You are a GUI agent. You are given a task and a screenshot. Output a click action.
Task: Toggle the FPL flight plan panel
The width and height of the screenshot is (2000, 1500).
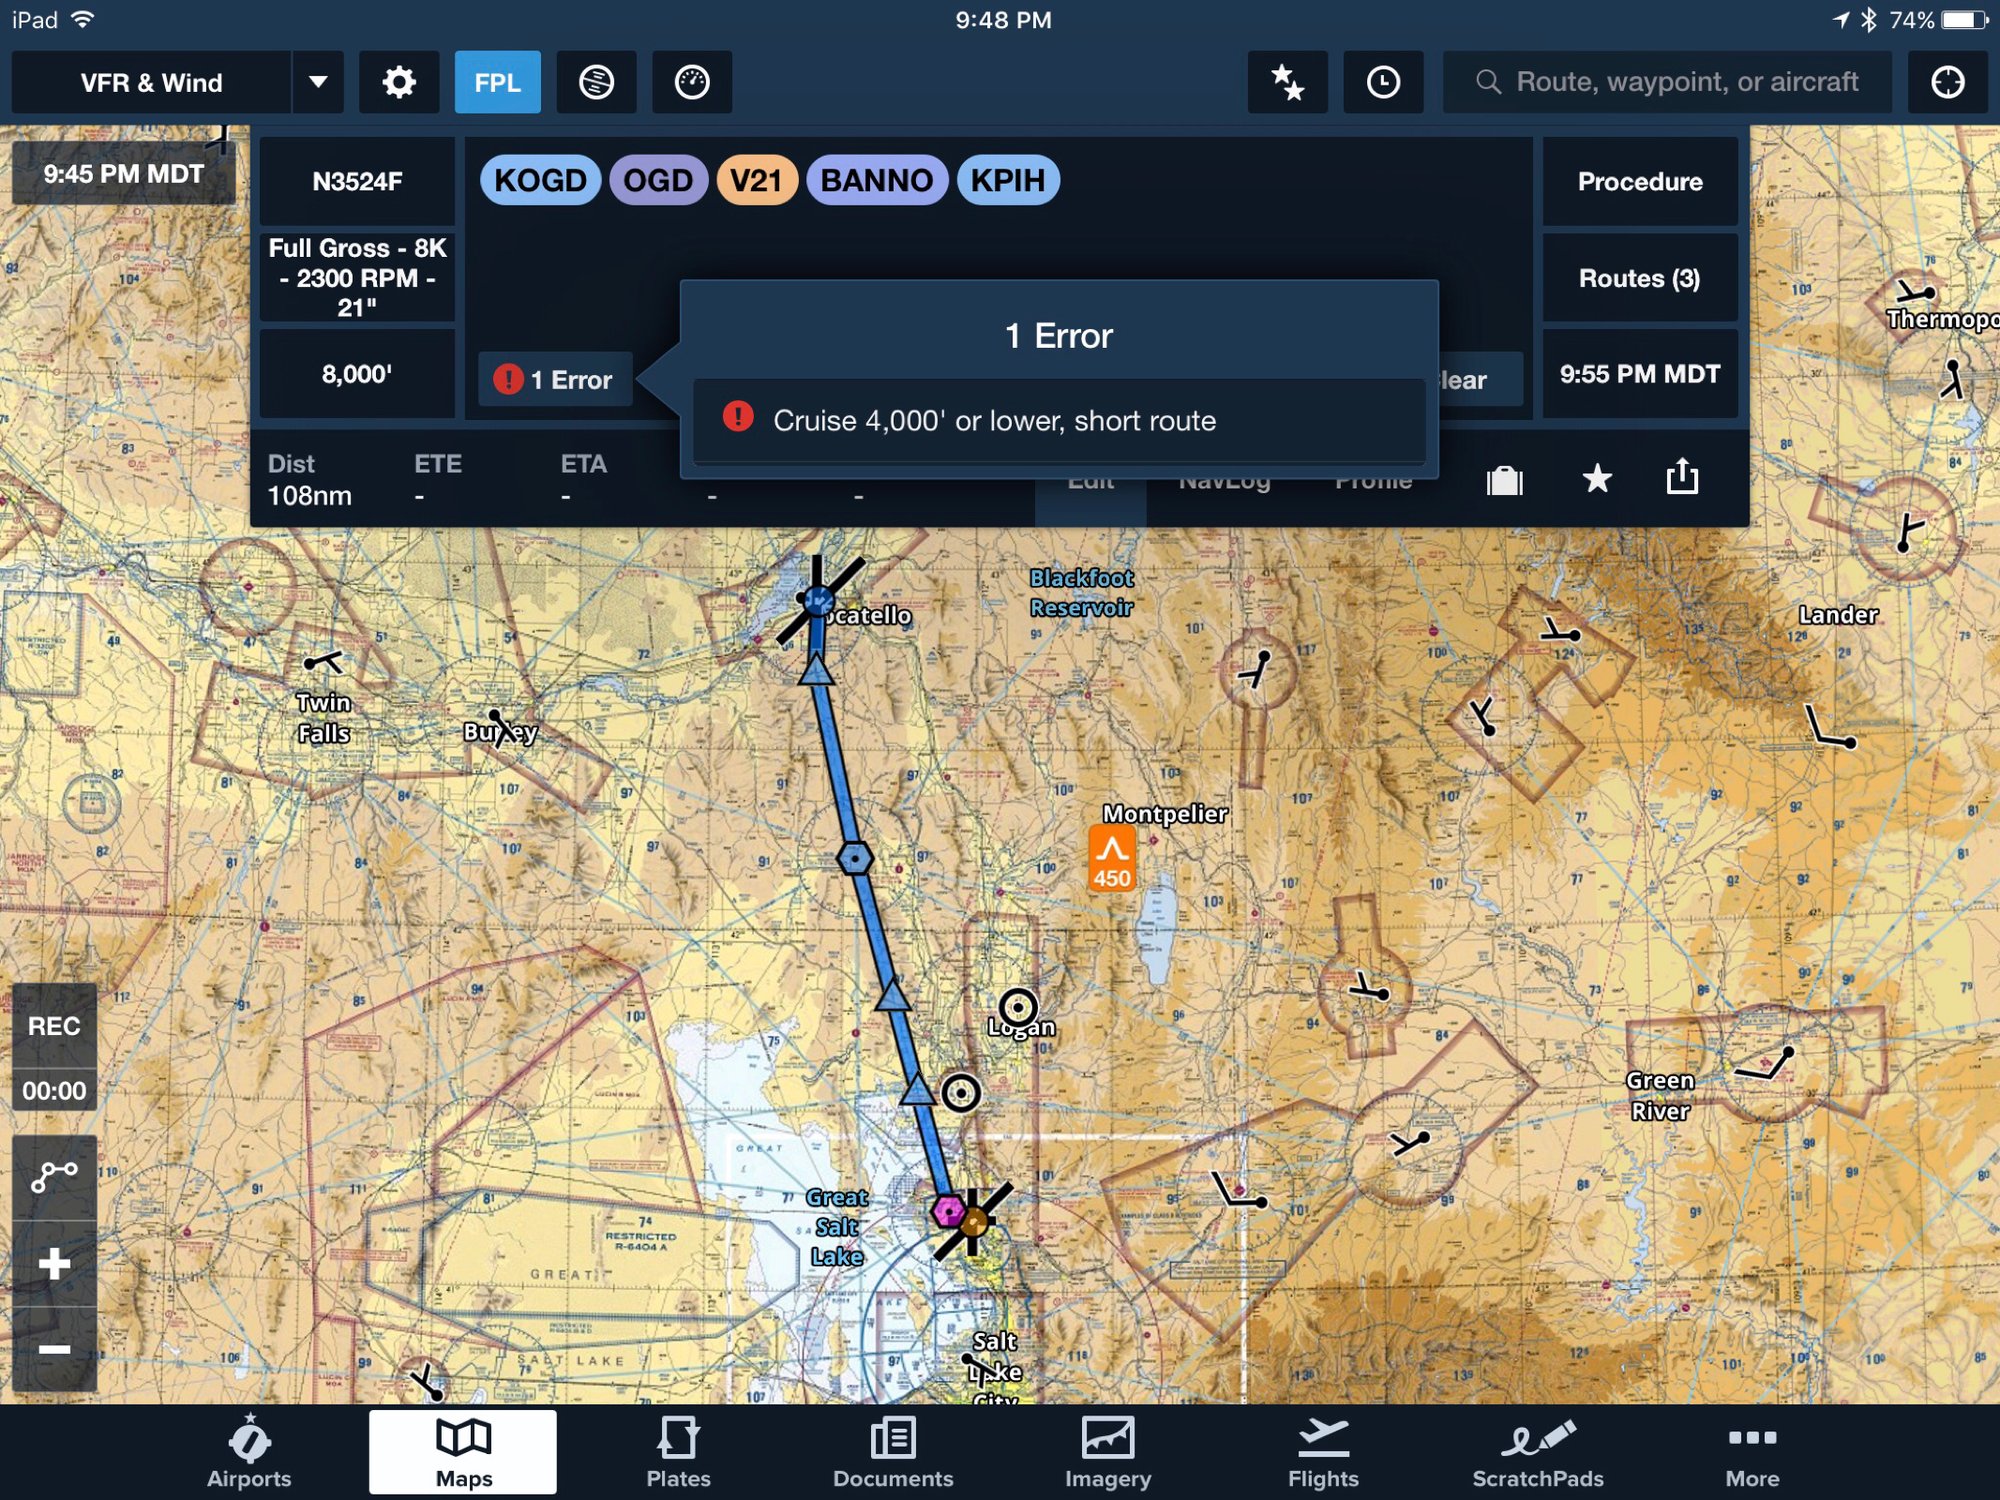[x=497, y=82]
